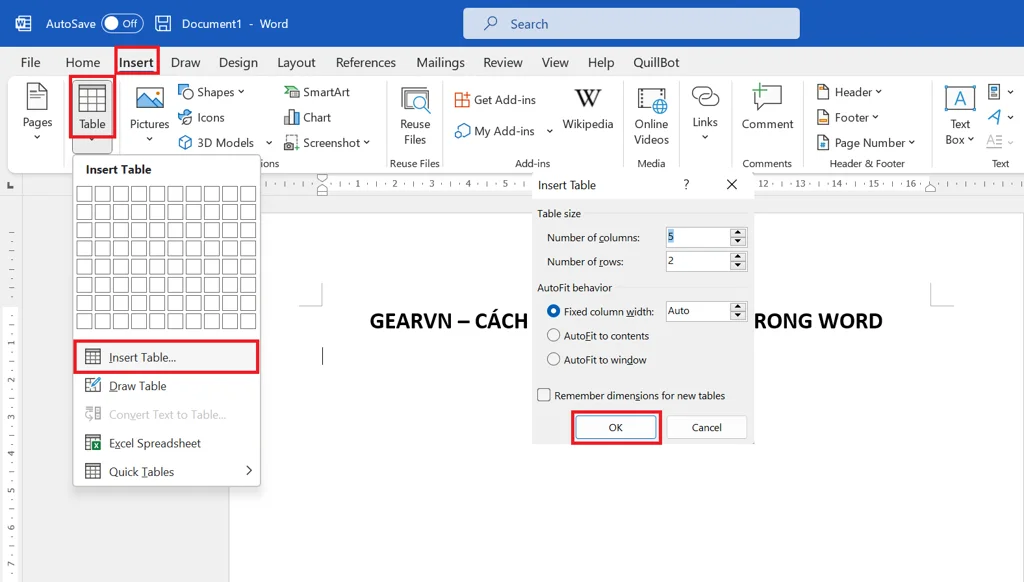The image size is (1024, 582).
Task: Click the Search box in title bar
Action: (631, 24)
